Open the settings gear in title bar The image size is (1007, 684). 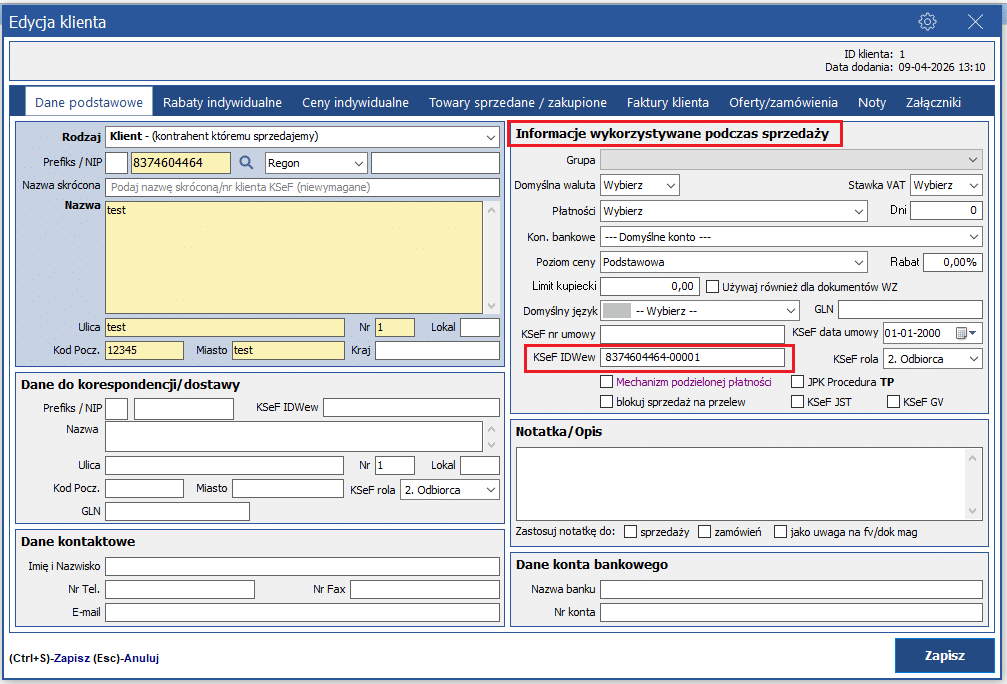[927, 22]
